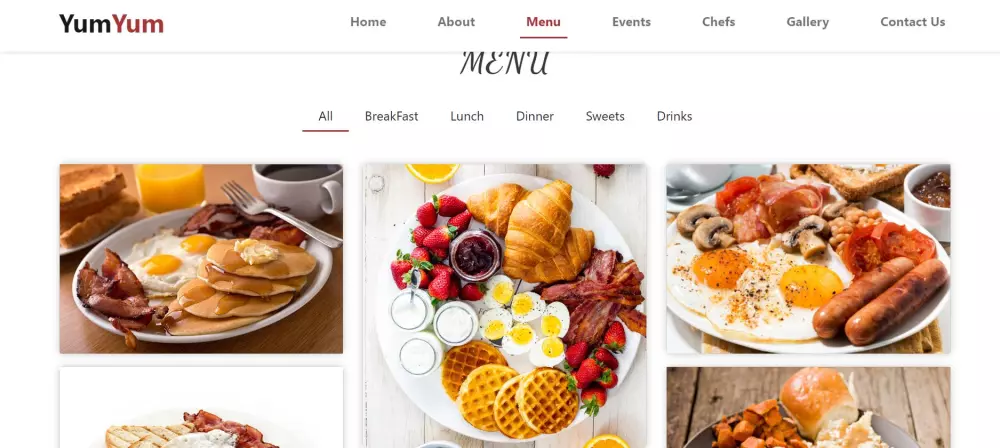
Task: Click the bread roll dish thumbnail
Action: click(808, 407)
